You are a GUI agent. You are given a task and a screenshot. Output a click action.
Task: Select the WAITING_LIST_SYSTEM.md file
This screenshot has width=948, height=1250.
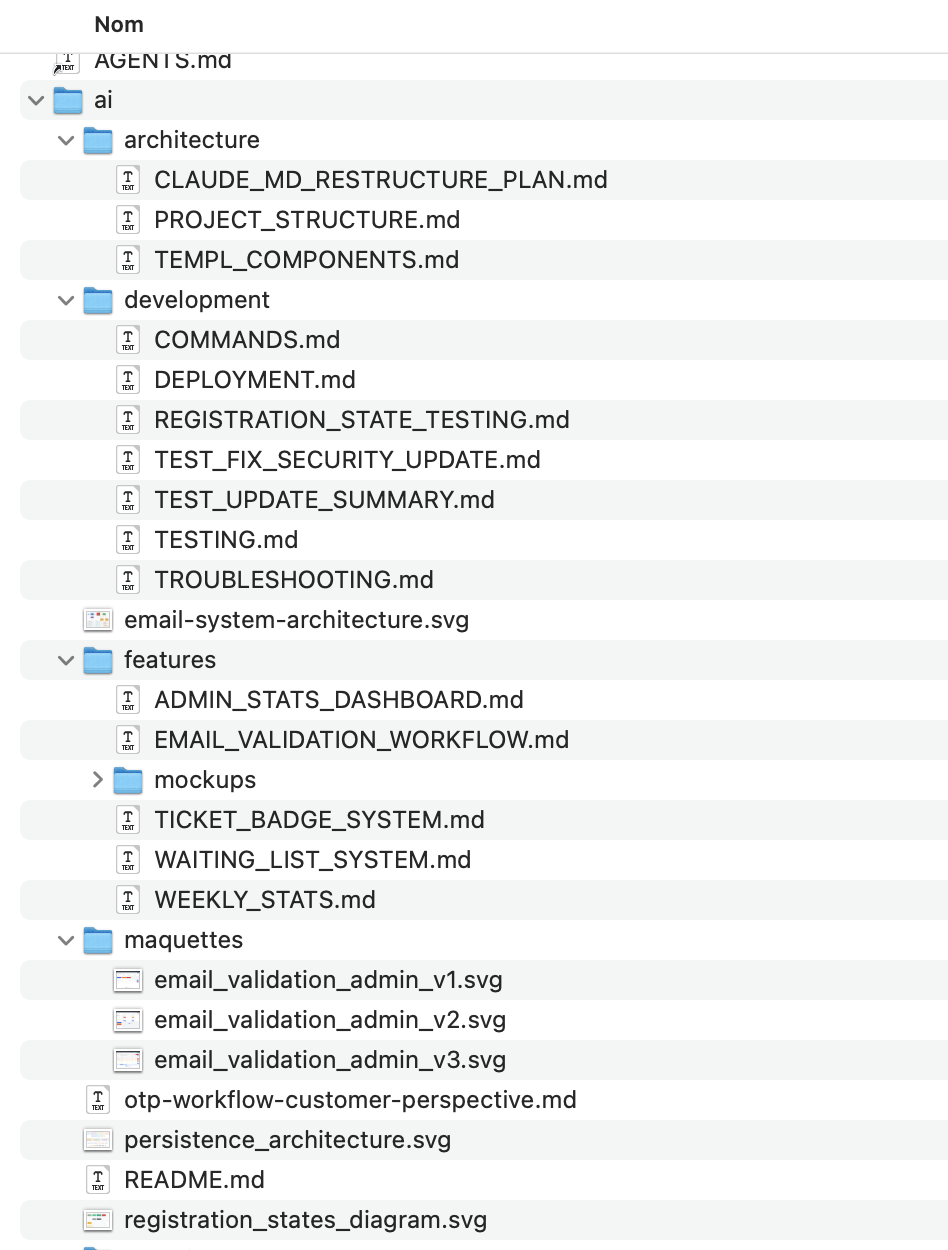[312, 860]
